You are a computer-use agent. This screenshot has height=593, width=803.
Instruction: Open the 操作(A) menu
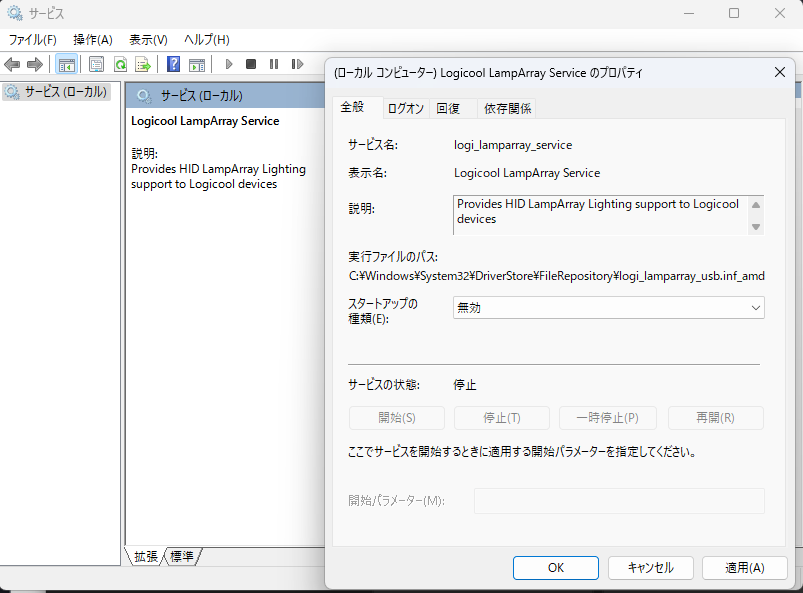click(x=93, y=39)
